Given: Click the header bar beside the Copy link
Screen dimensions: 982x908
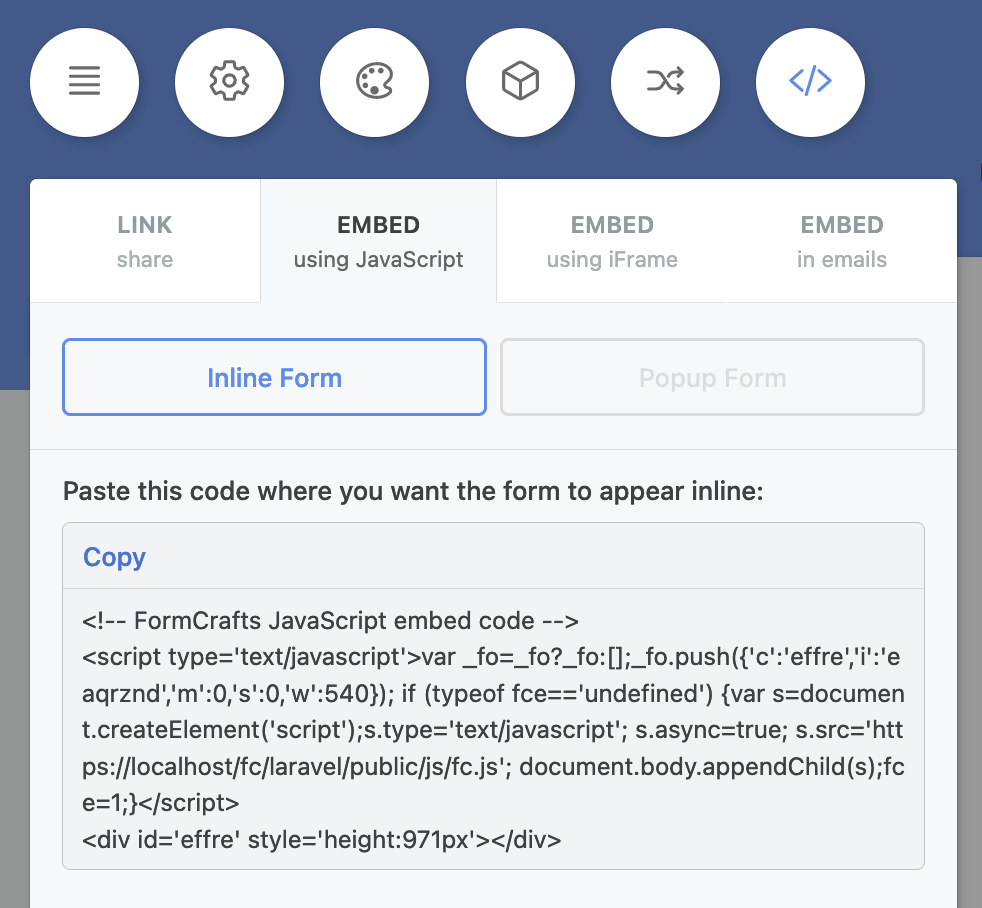Looking at the screenshot, I should point(532,556).
